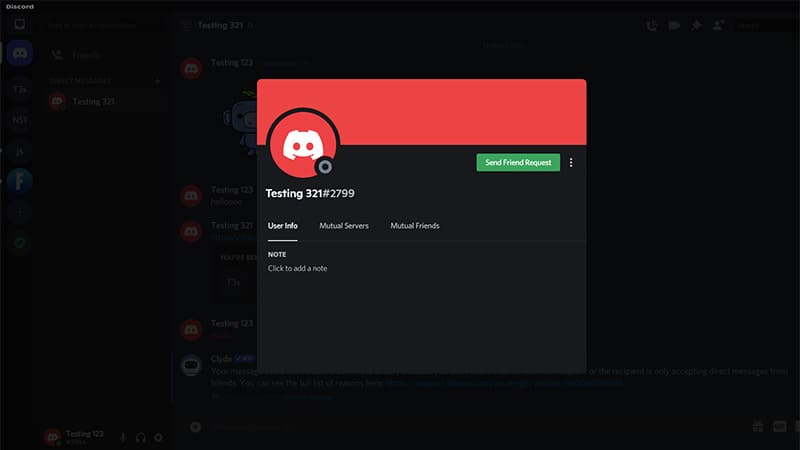Switch to the Mutual Friends tab

coord(414,226)
